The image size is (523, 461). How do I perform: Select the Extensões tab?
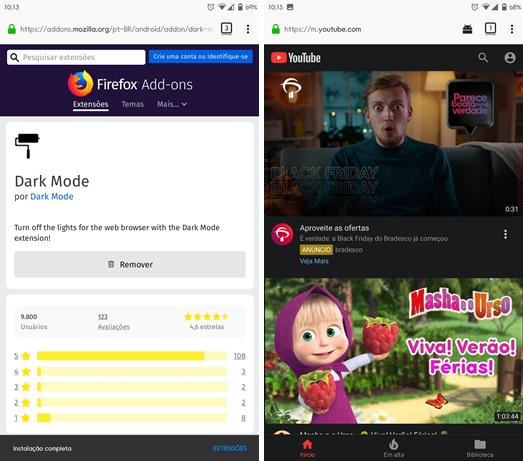tap(91, 104)
